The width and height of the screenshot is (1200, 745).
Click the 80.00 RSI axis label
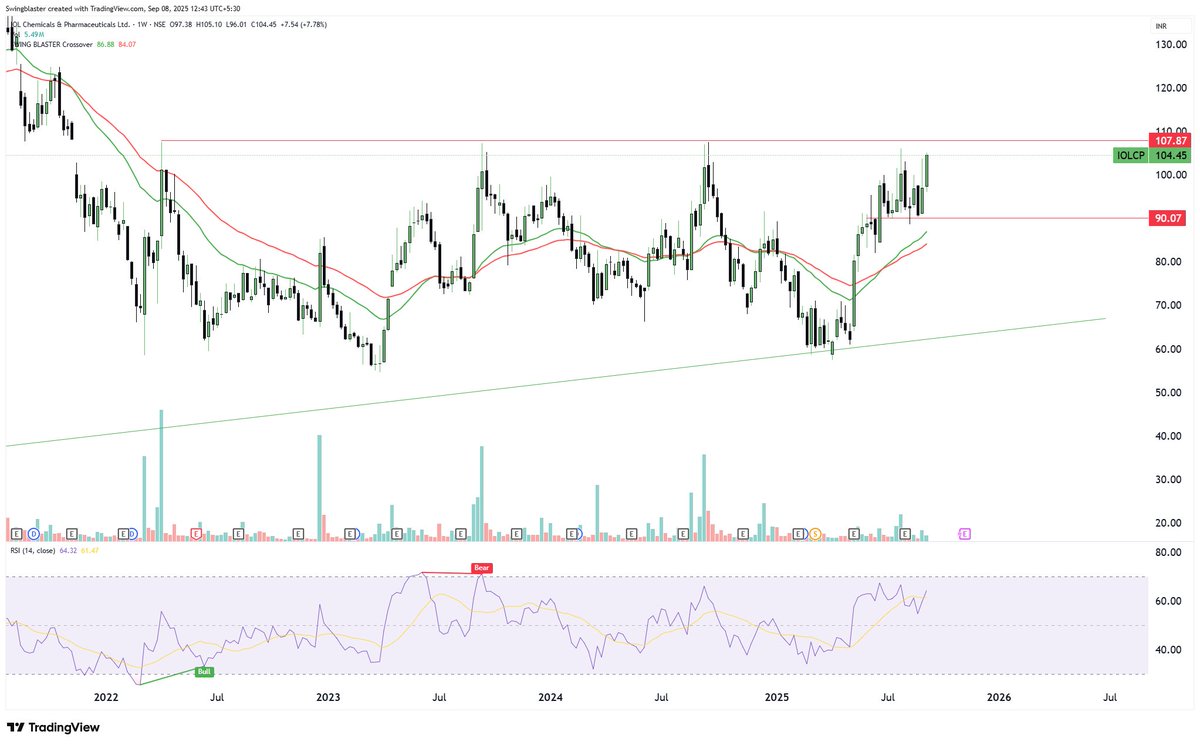[x=1169, y=552]
